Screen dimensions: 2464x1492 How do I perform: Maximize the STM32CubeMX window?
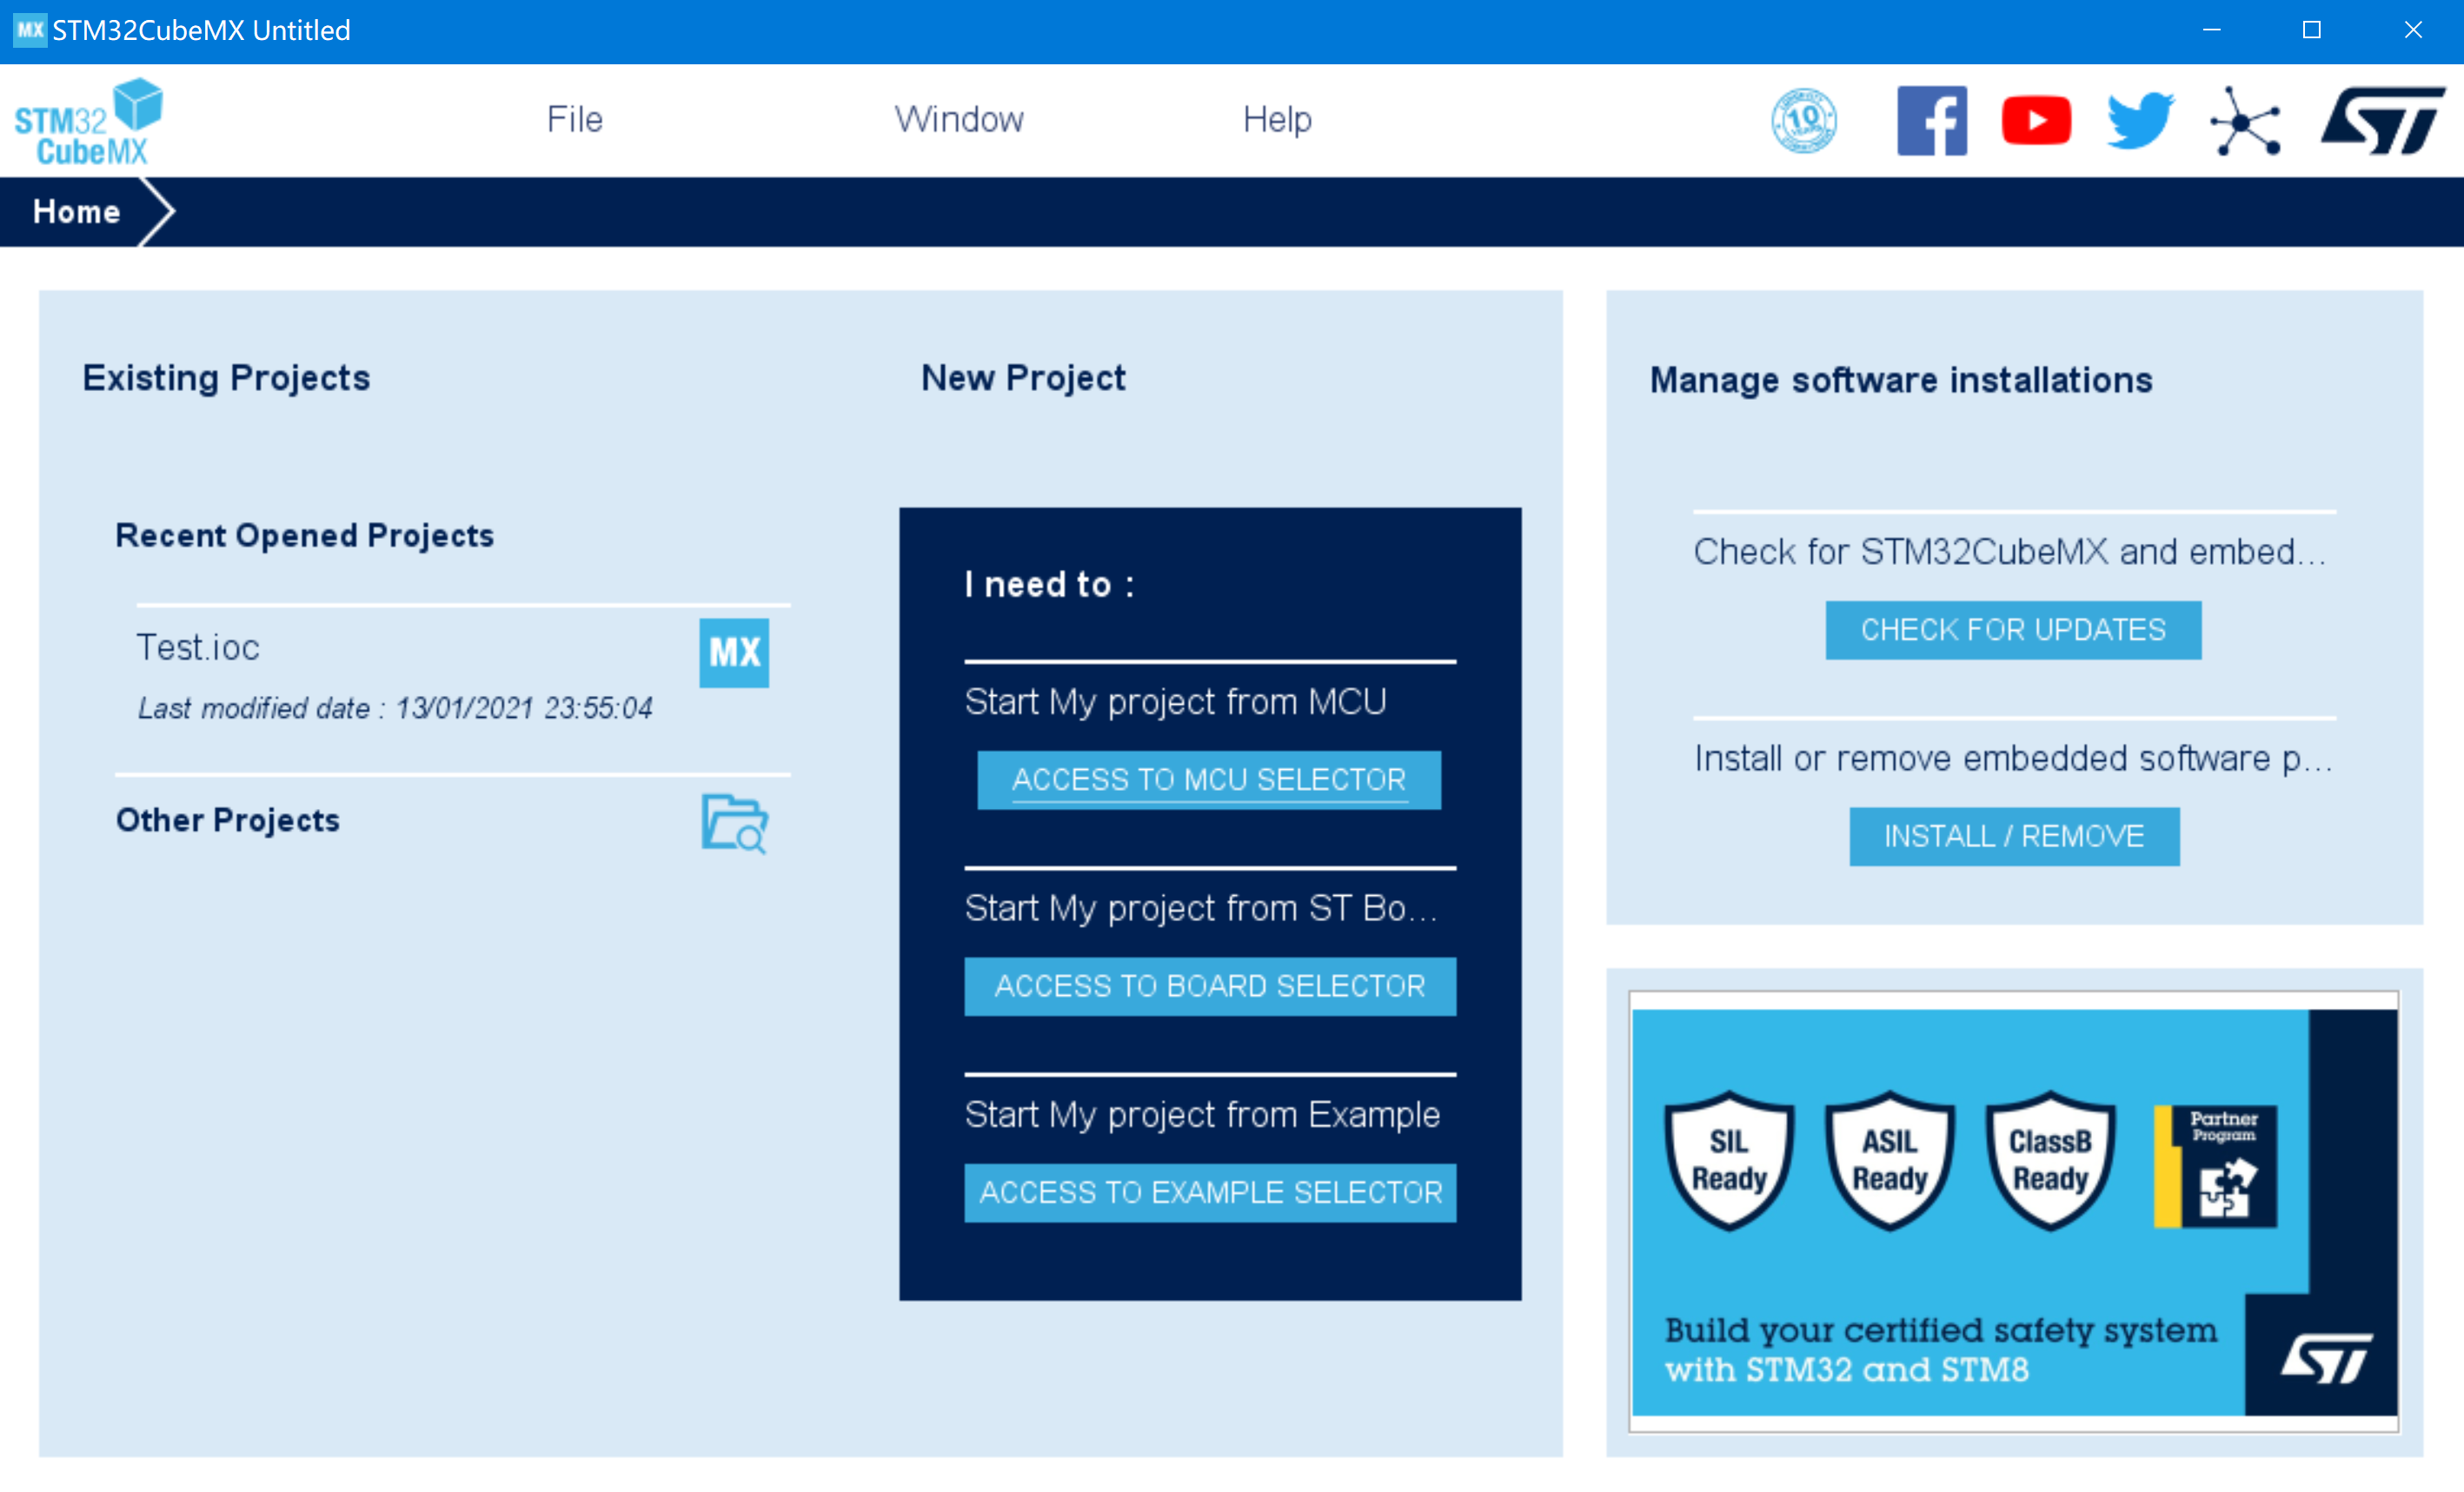click(x=2311, y=30)
